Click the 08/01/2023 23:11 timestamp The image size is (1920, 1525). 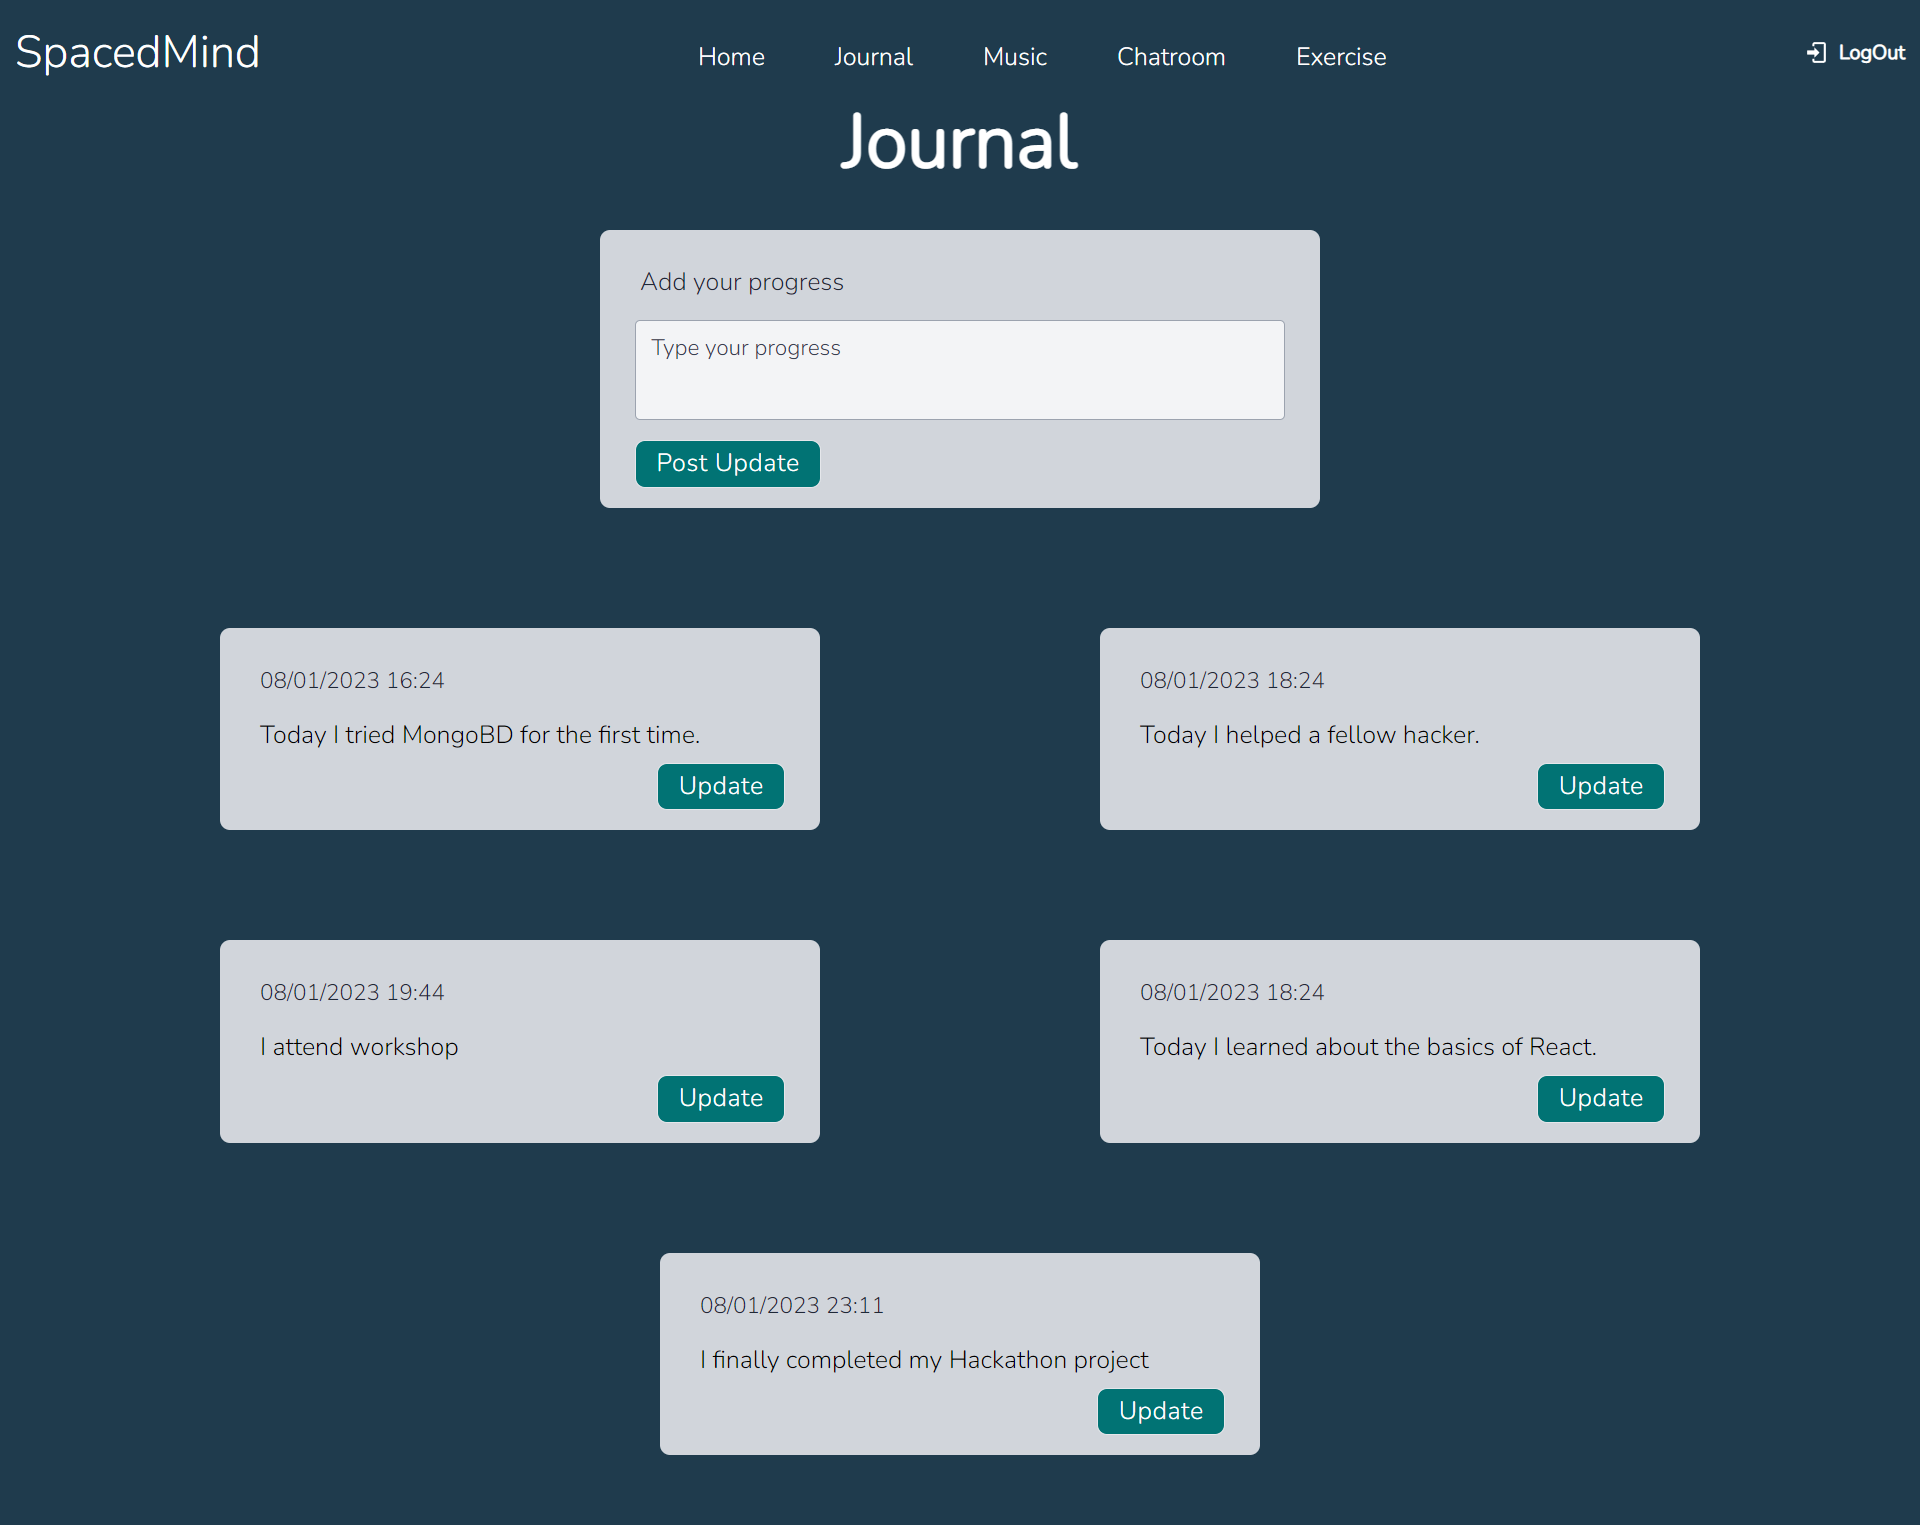[791, 1305]
